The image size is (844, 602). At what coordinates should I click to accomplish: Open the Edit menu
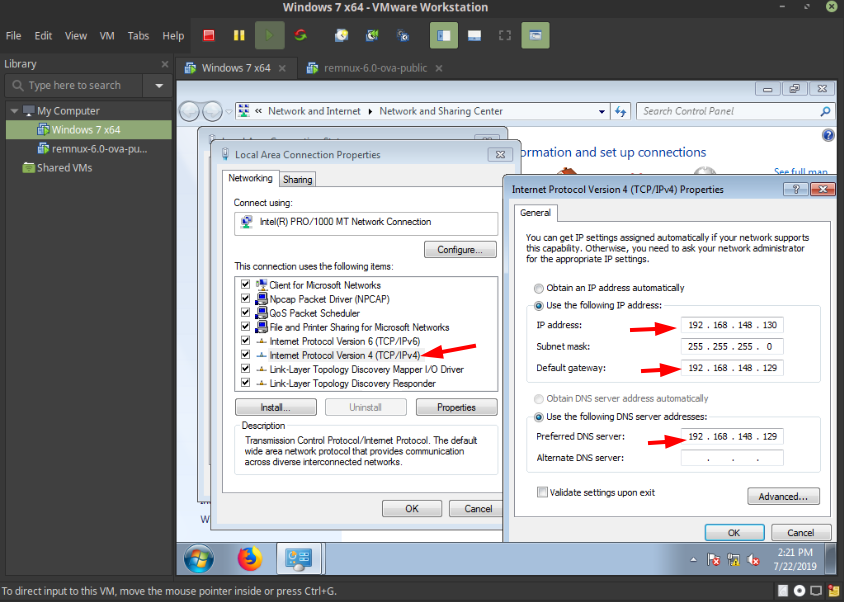pyautogui.click(x=43, y=36)
